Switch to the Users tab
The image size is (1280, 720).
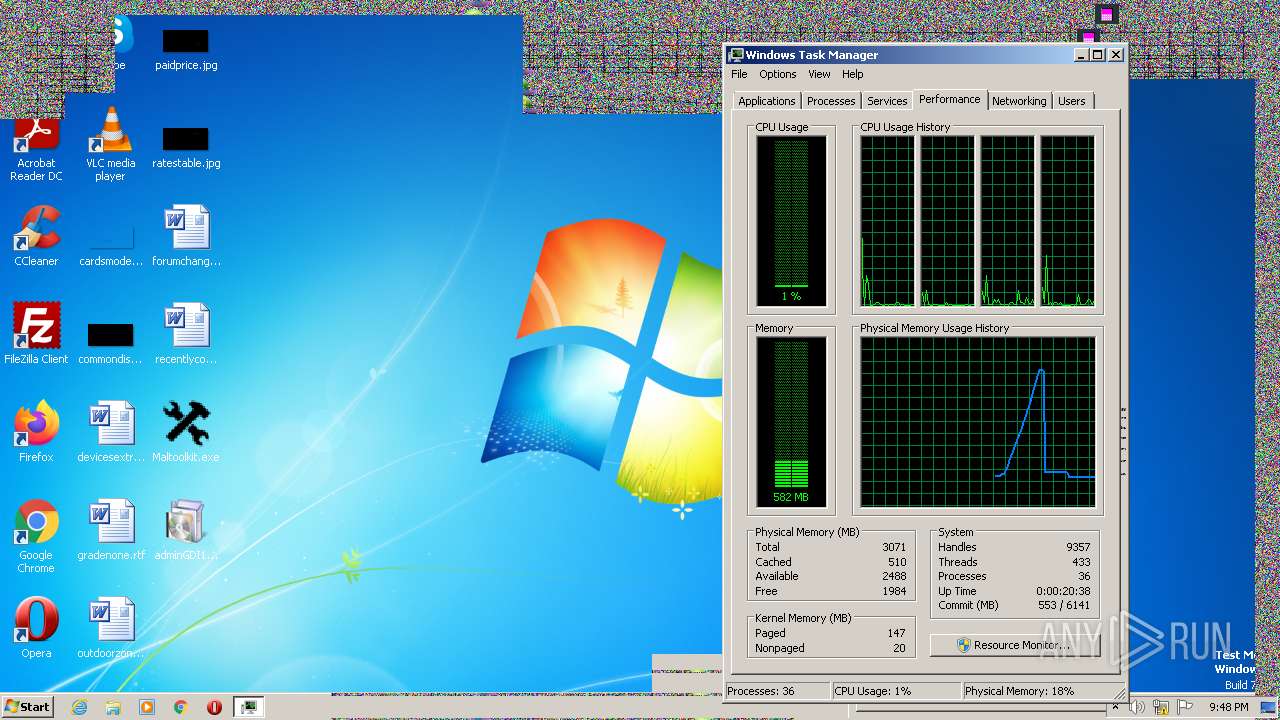click(x=1071, y=101)
